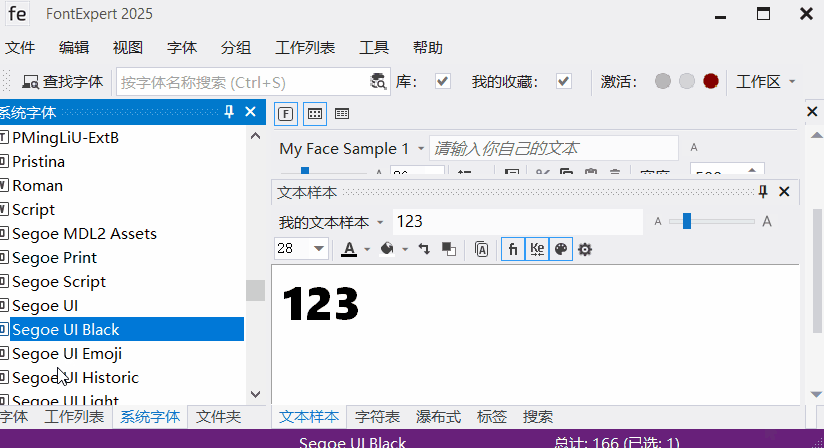Switch to the 字符表 tab
Viewport: 825px width, 448px height.
(377, 417)
